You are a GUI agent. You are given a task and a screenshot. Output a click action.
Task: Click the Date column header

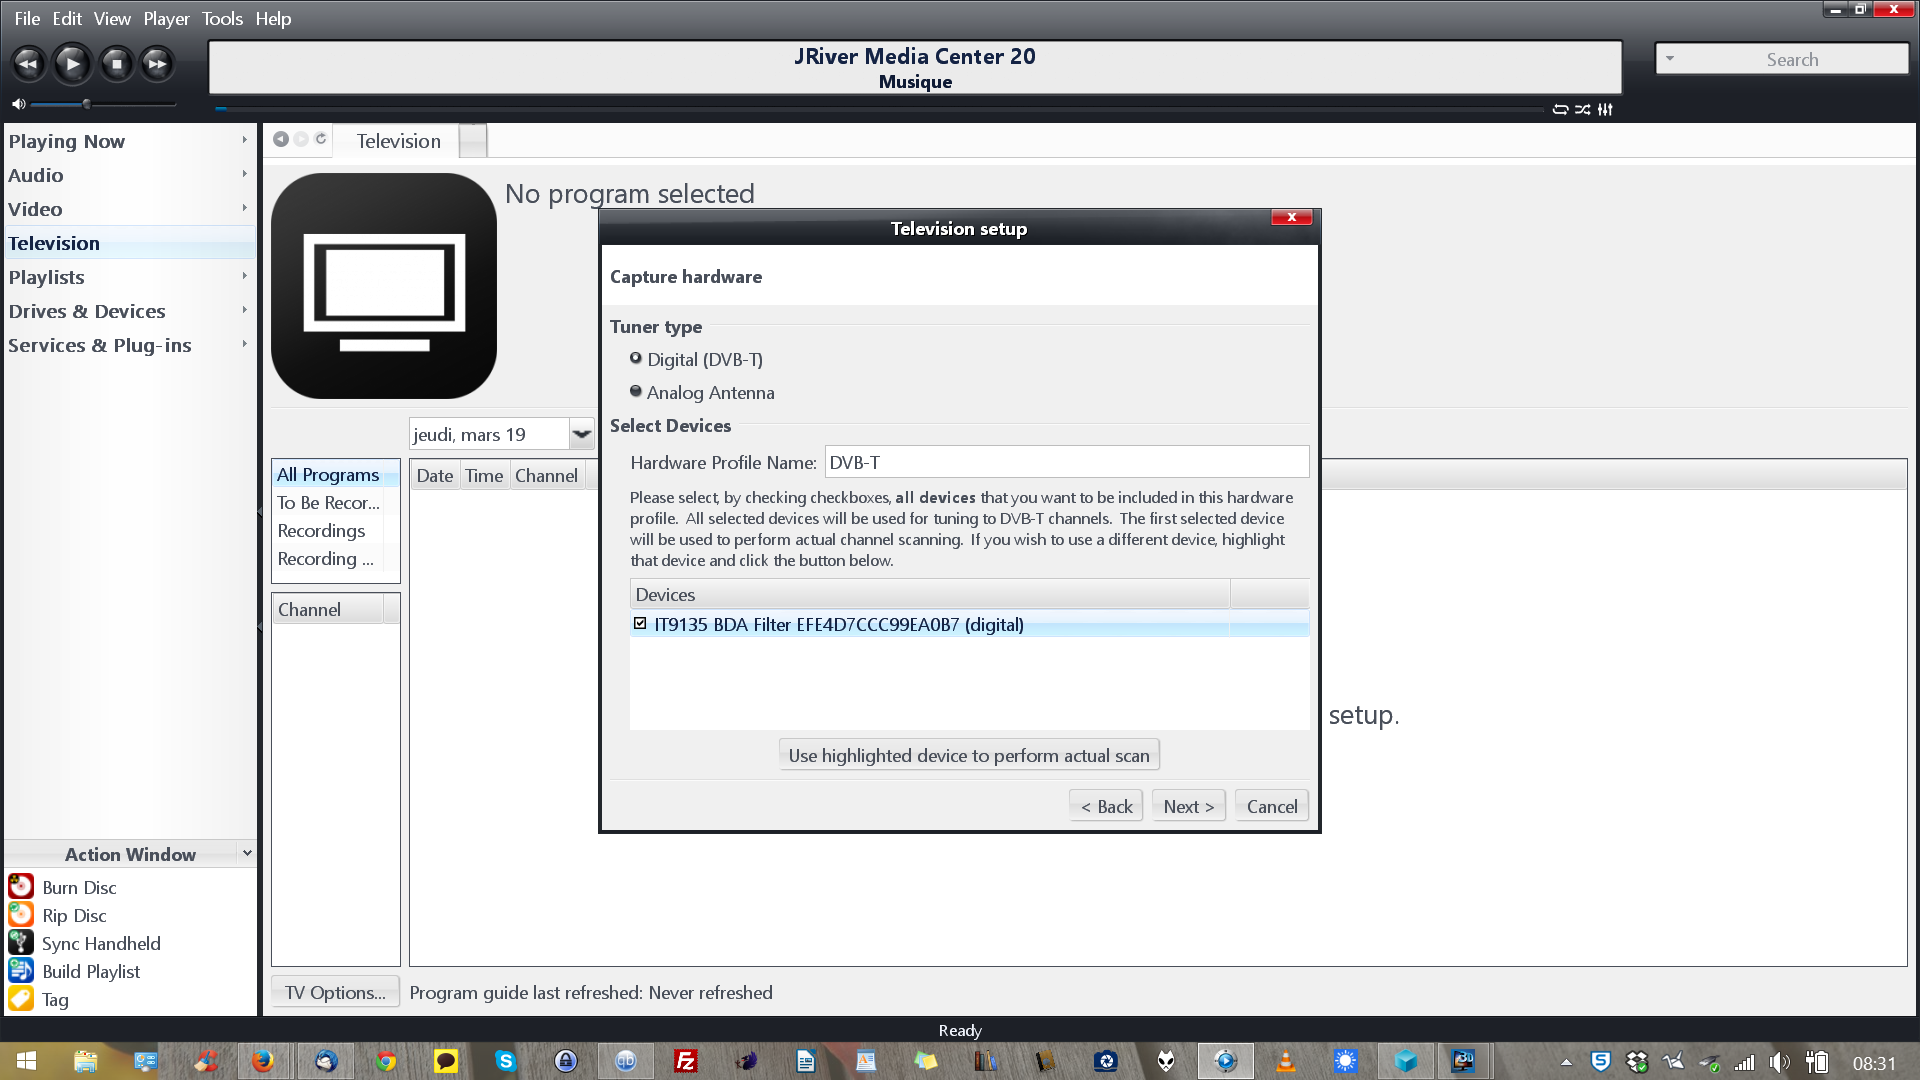coord(435,475)
